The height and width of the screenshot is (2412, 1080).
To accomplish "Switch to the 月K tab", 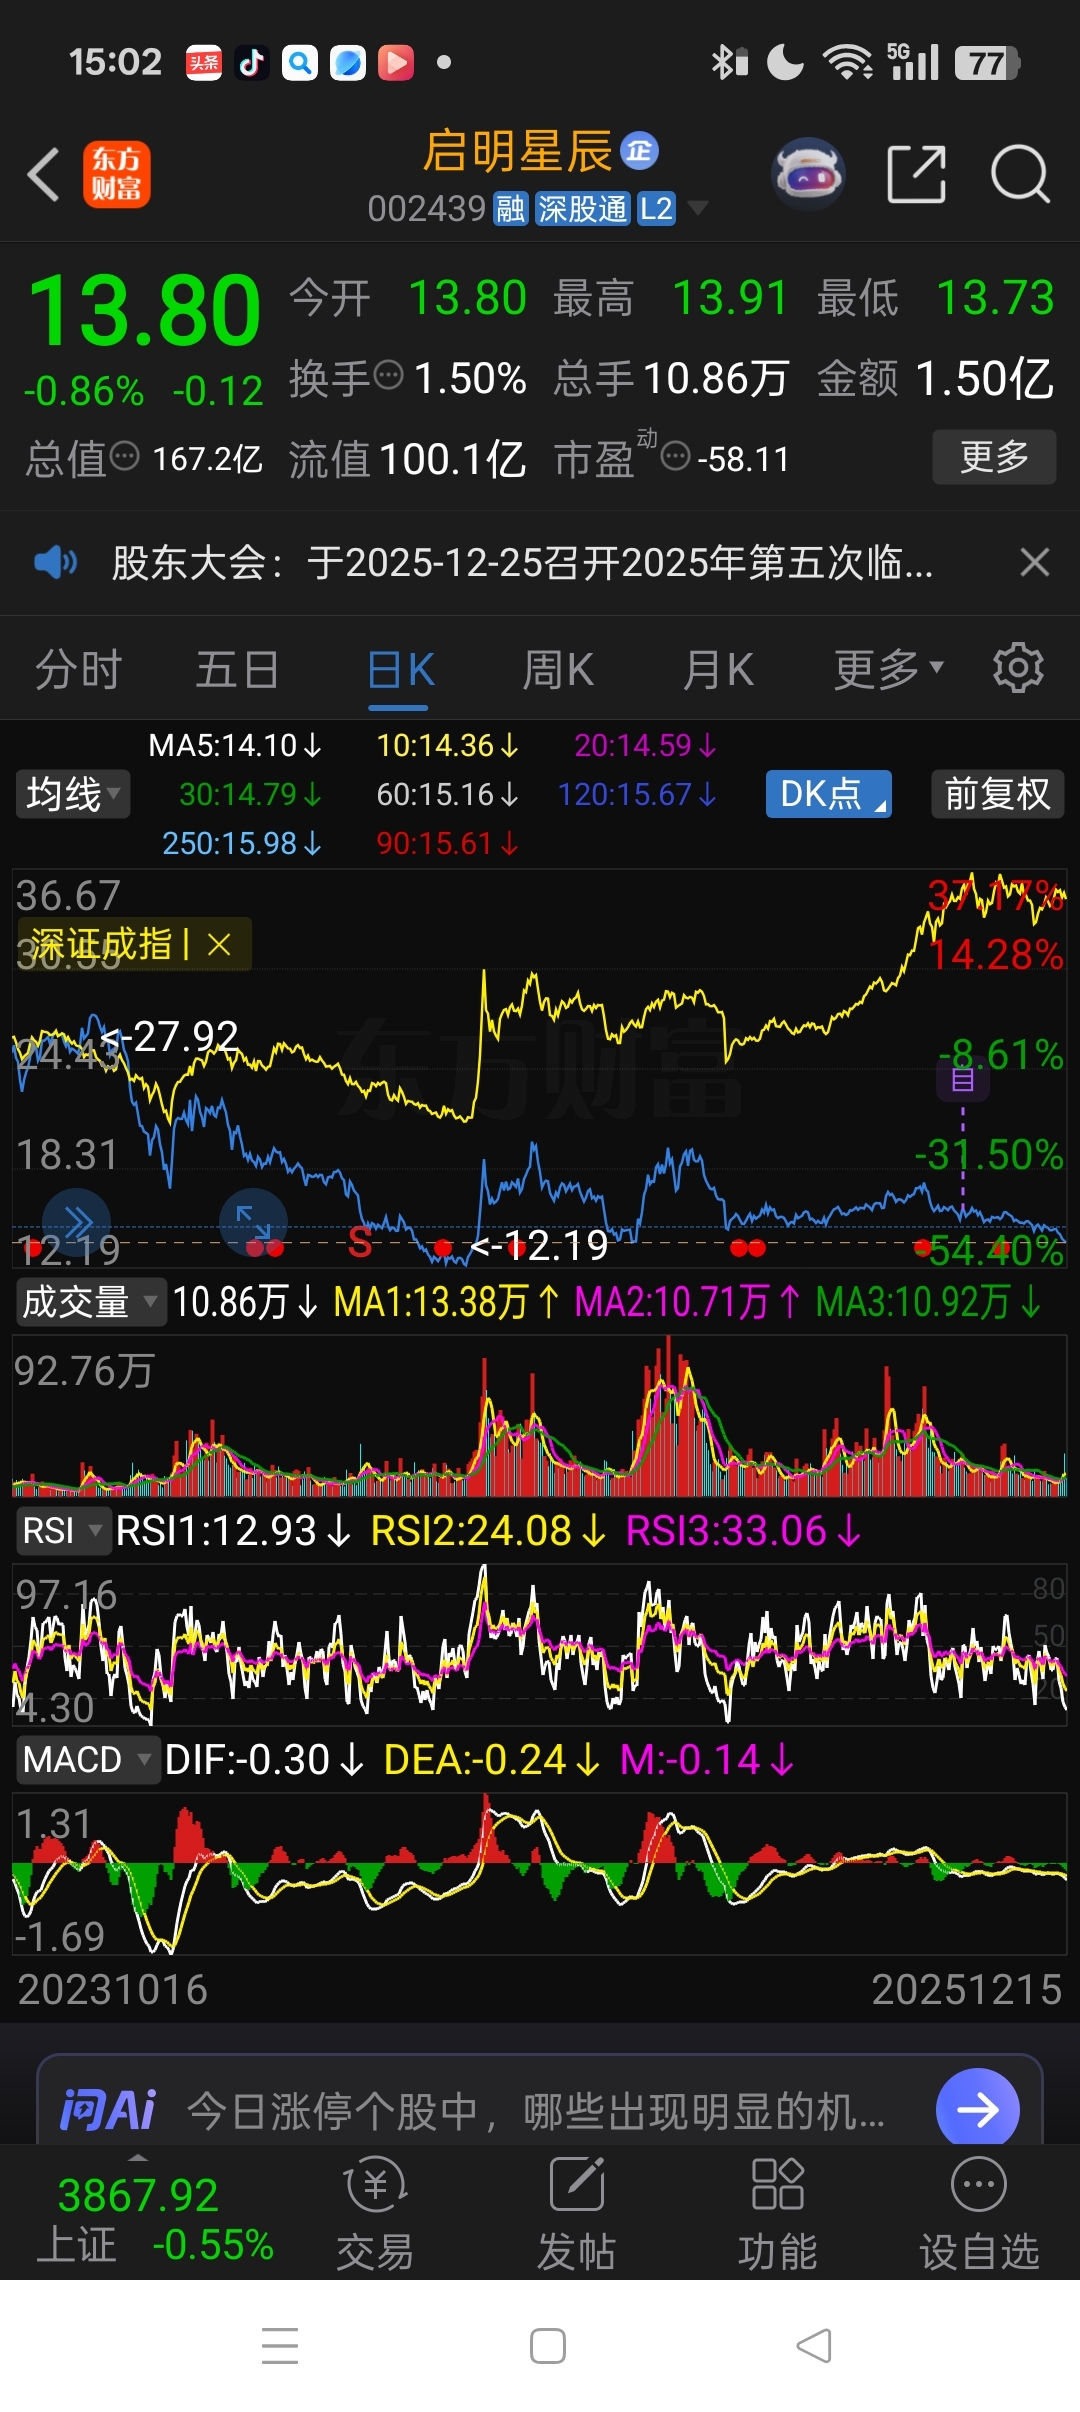I will 718,670.
